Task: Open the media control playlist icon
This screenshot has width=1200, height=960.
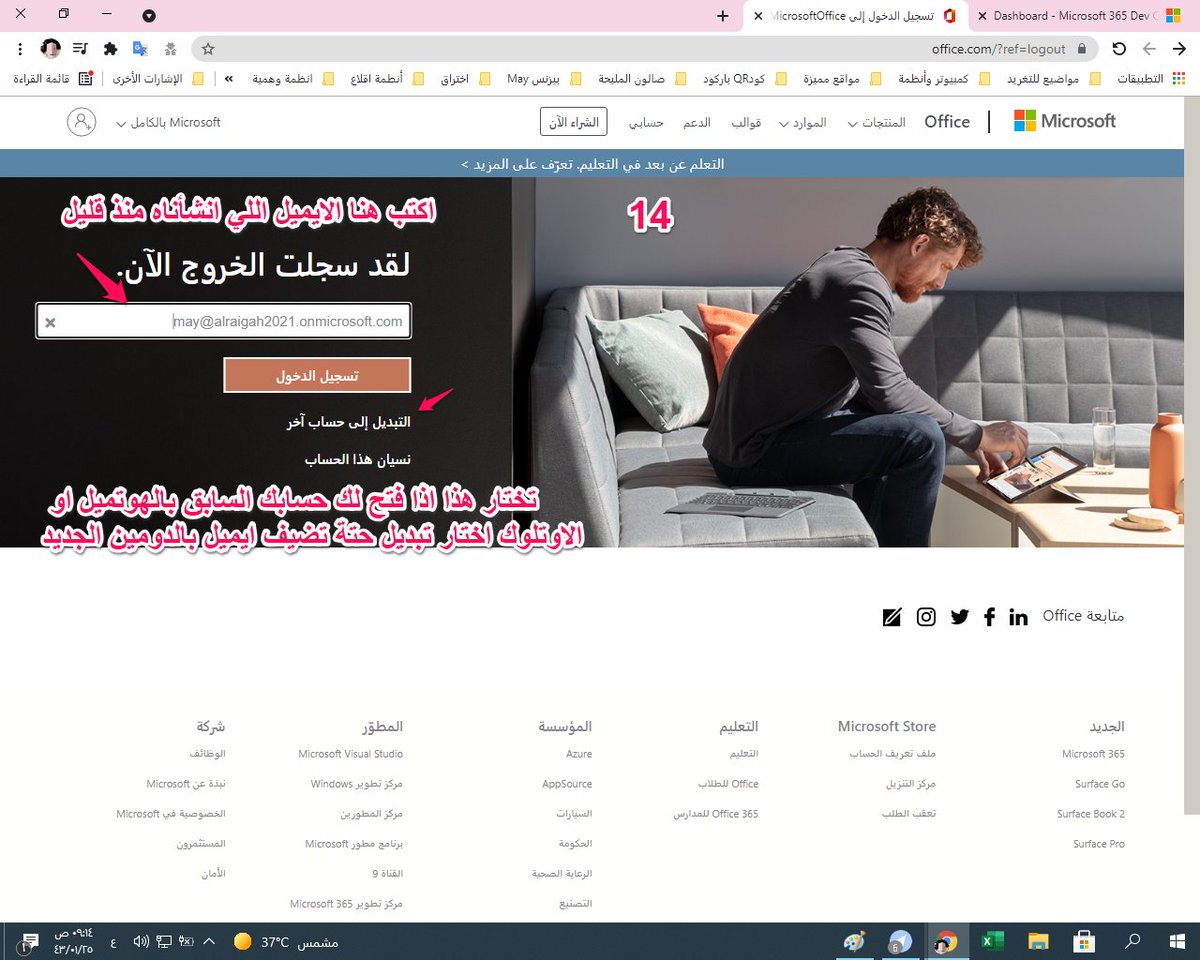Action: [x=81, y=48]
